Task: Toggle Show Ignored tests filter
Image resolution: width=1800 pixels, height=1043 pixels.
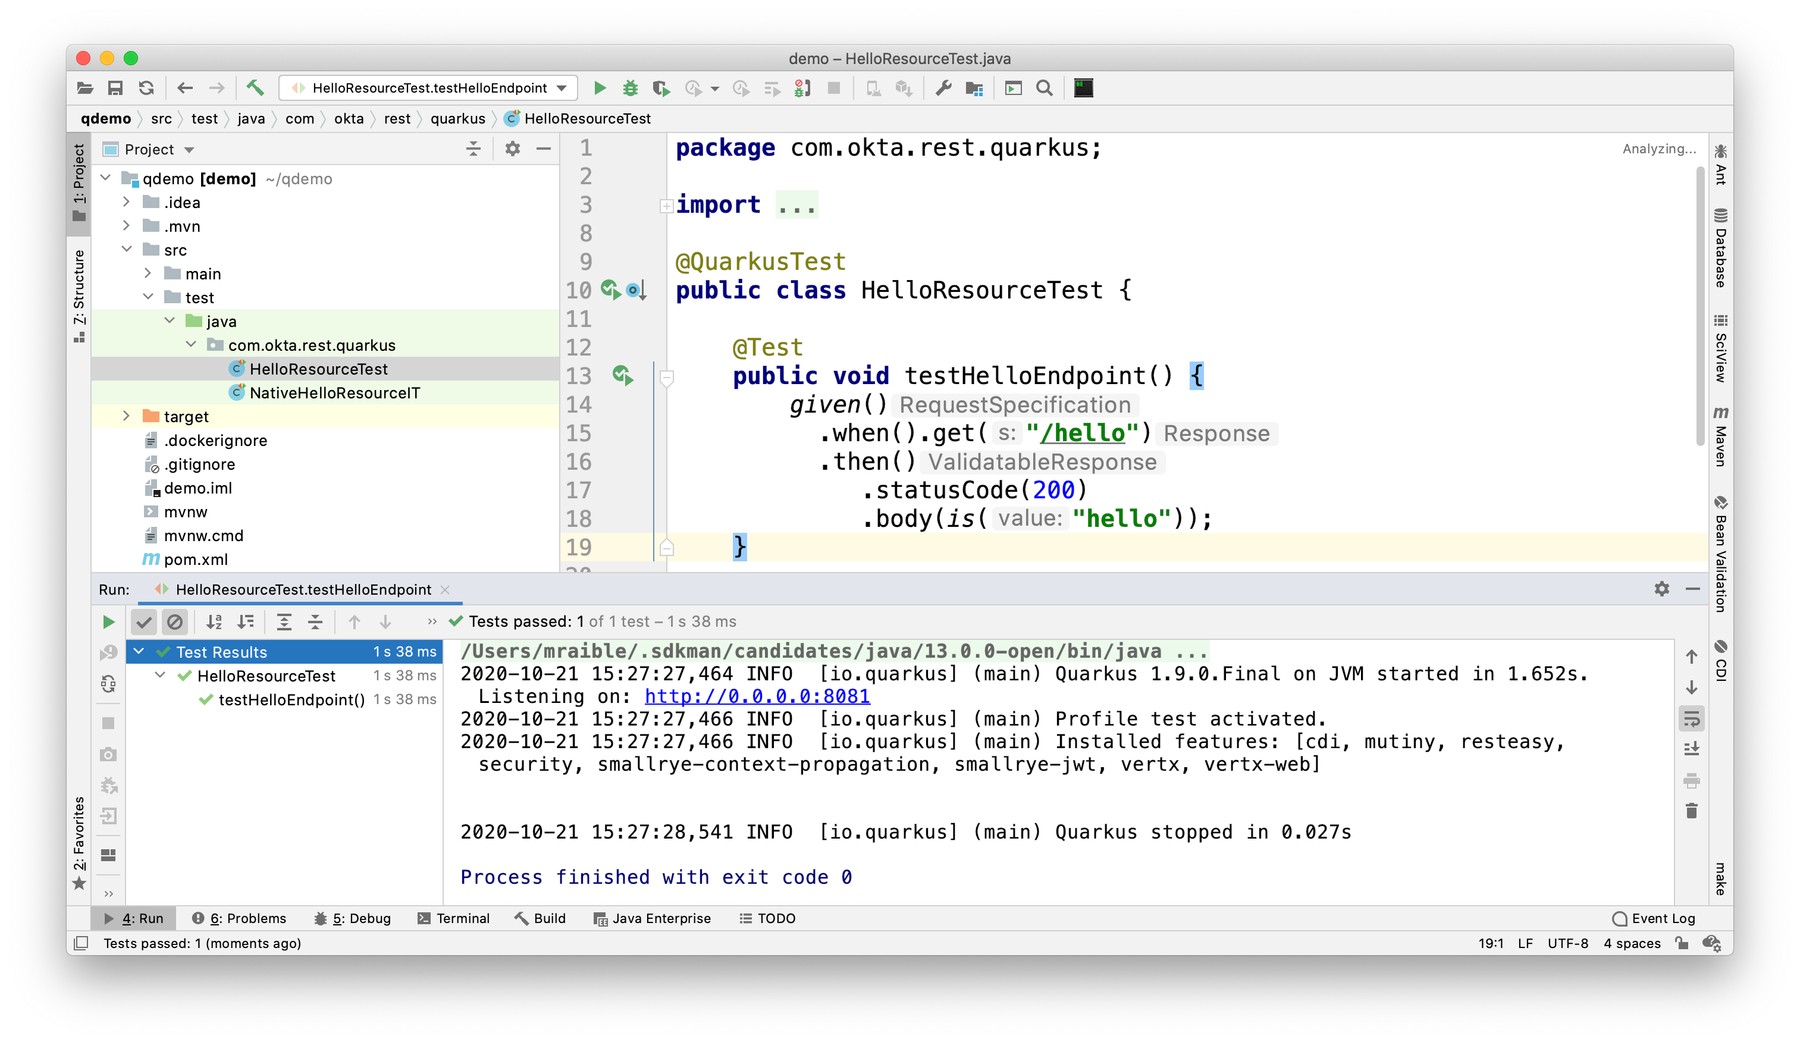Action: 175,622
